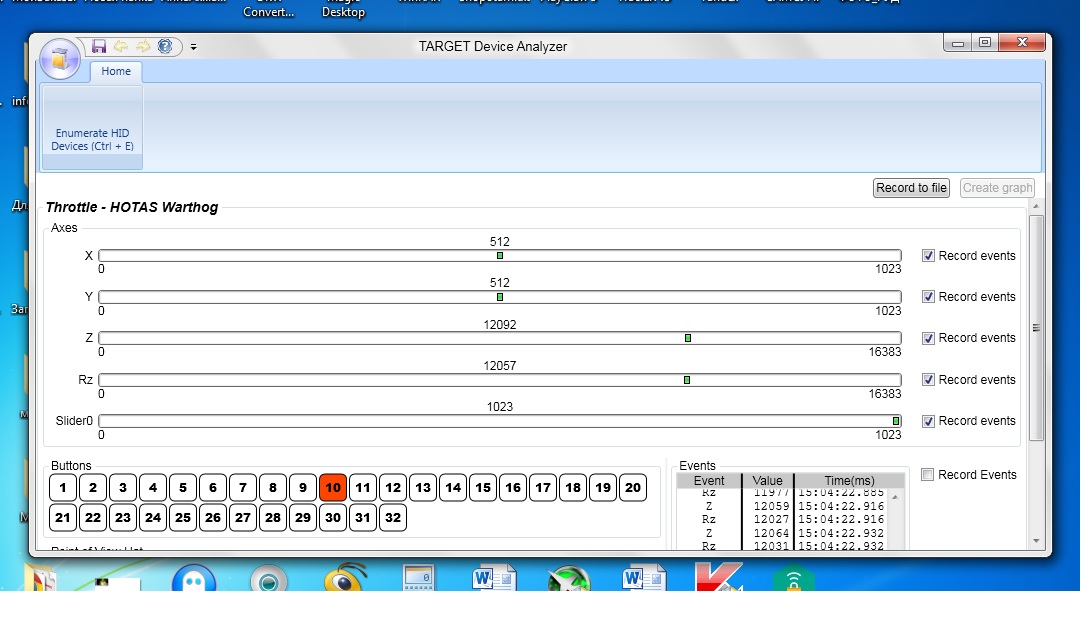Open the blue ghost circle taskbar icon

194,579
